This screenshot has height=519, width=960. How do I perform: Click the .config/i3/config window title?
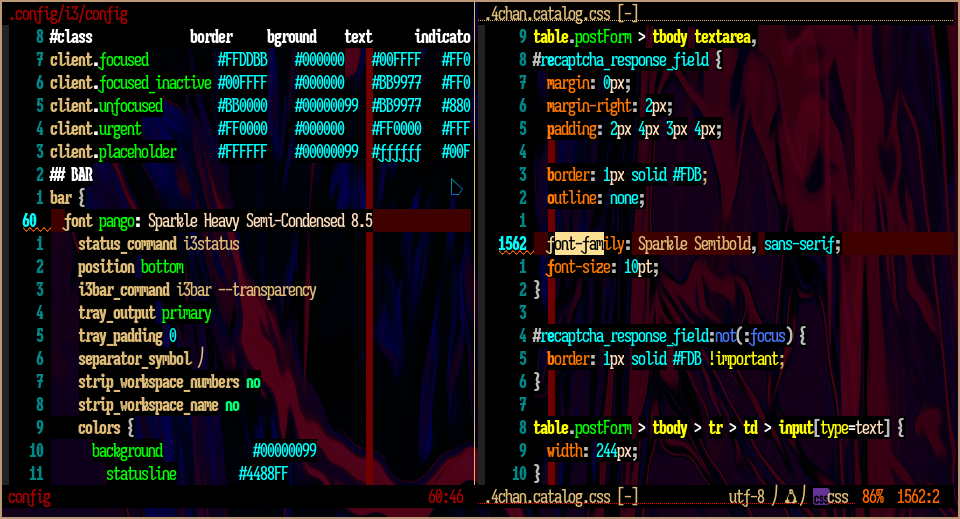tap(69, 14)
